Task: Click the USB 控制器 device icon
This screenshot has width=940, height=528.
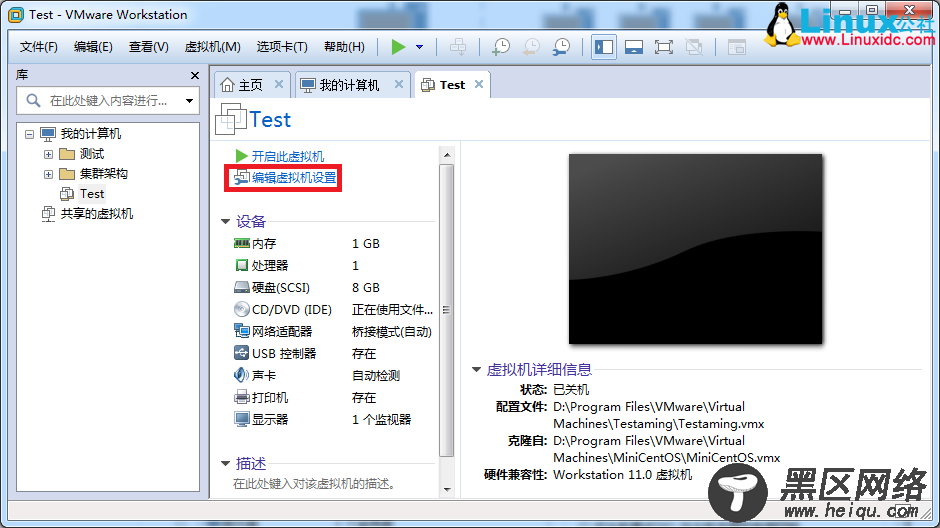Action: (x=242, y=353)
